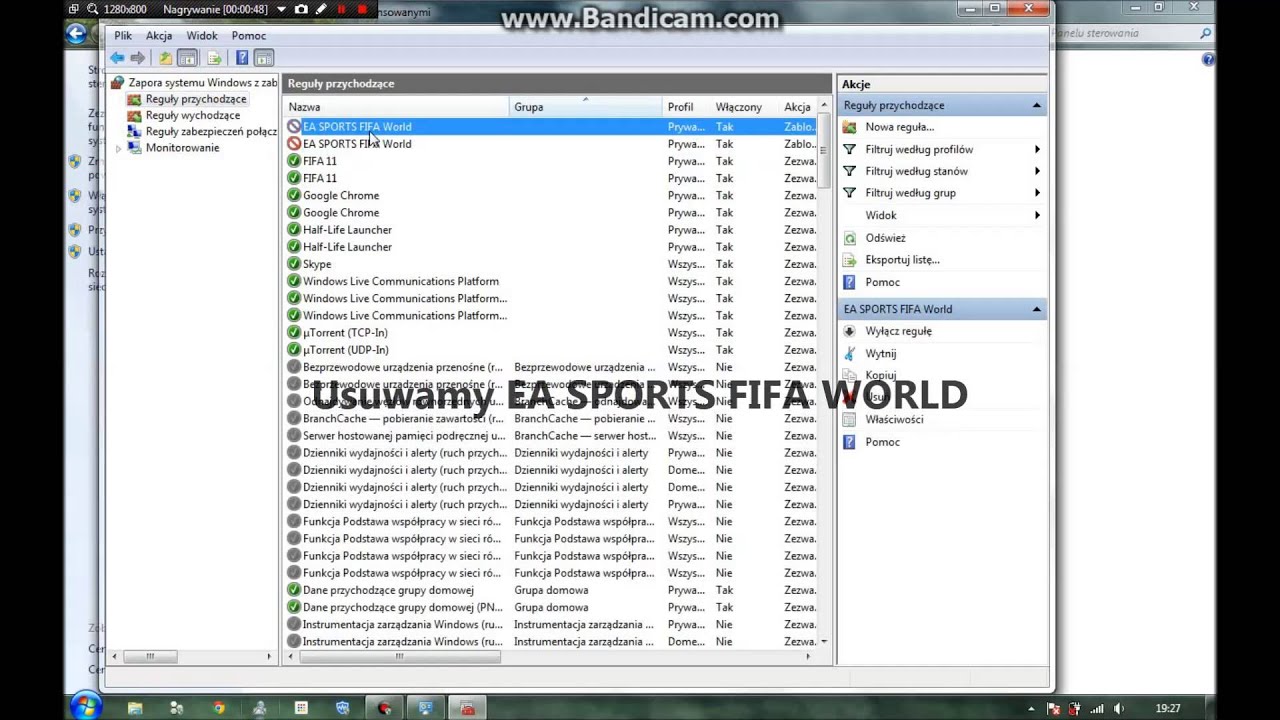The height and width of the screenshot is (720, 1280).
Task: Select the second EA SPORTS FIFA World rule row
Action: click(551, 144)
